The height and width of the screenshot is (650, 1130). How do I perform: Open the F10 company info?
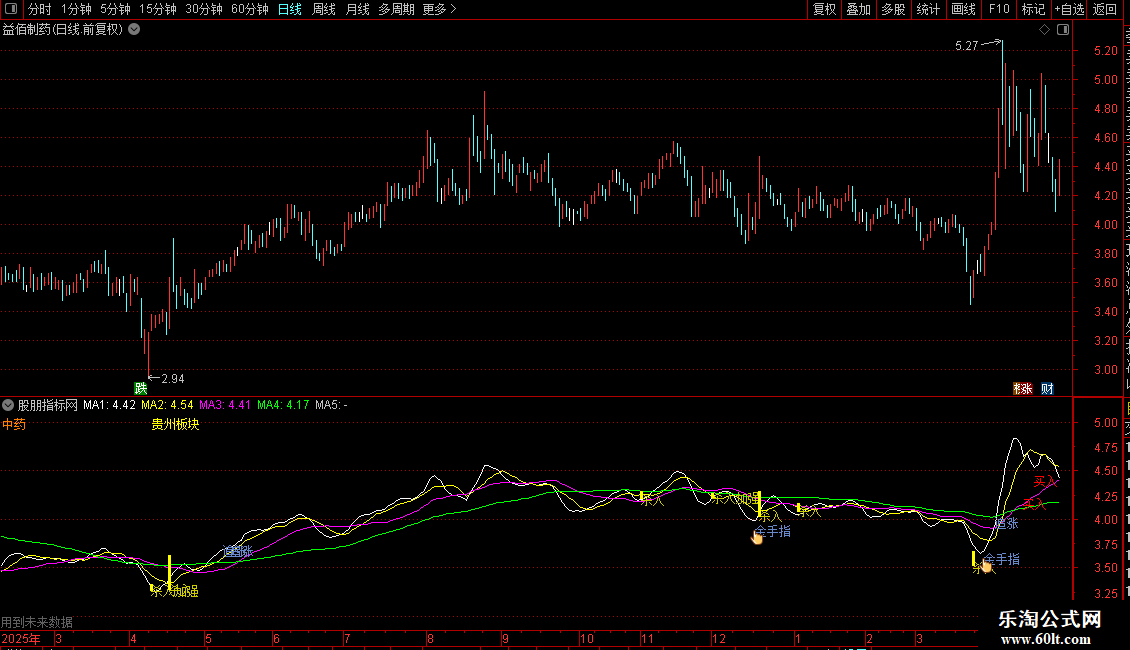coord(999,9)
